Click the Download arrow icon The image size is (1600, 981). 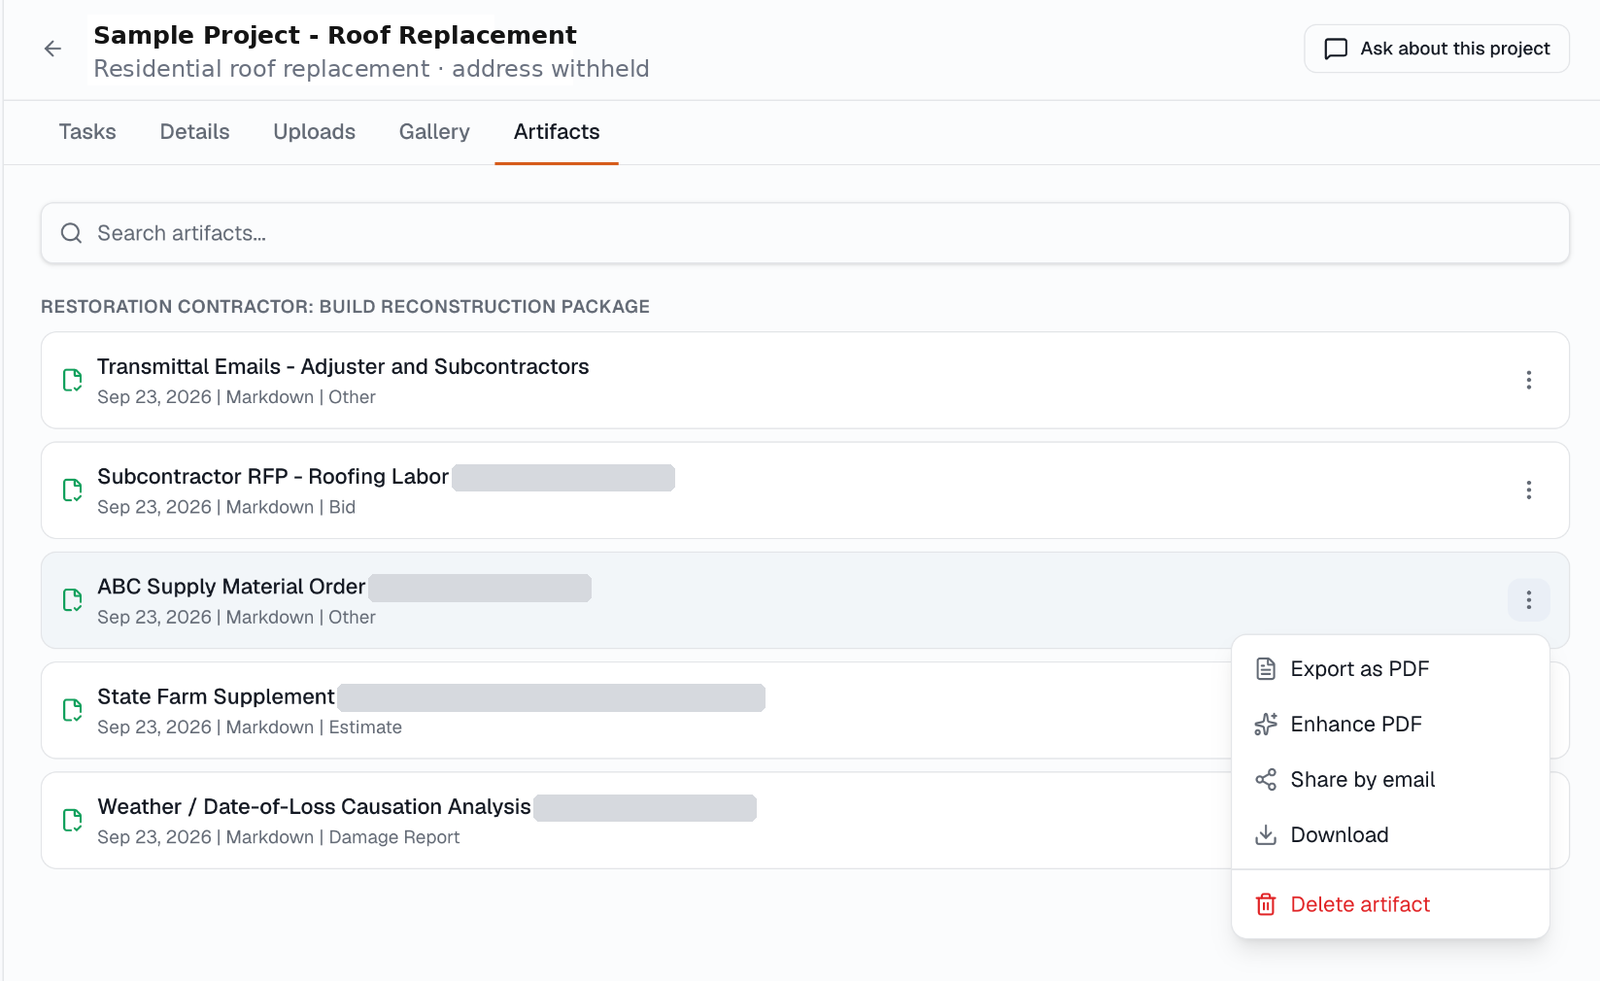1266,835
